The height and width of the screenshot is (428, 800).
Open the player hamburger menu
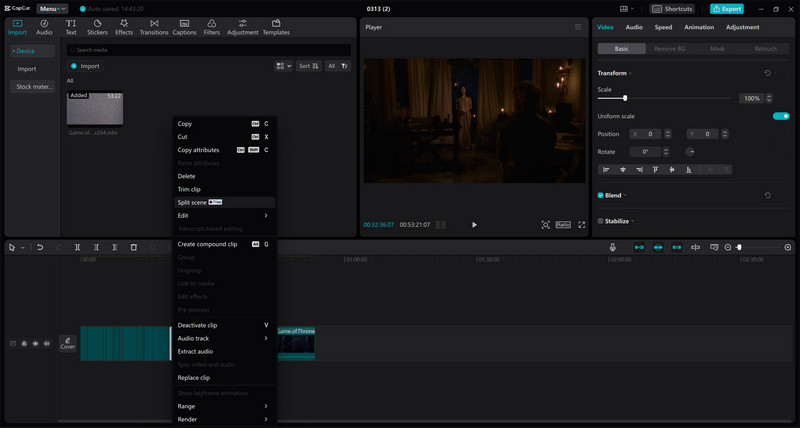pos(578,27)
